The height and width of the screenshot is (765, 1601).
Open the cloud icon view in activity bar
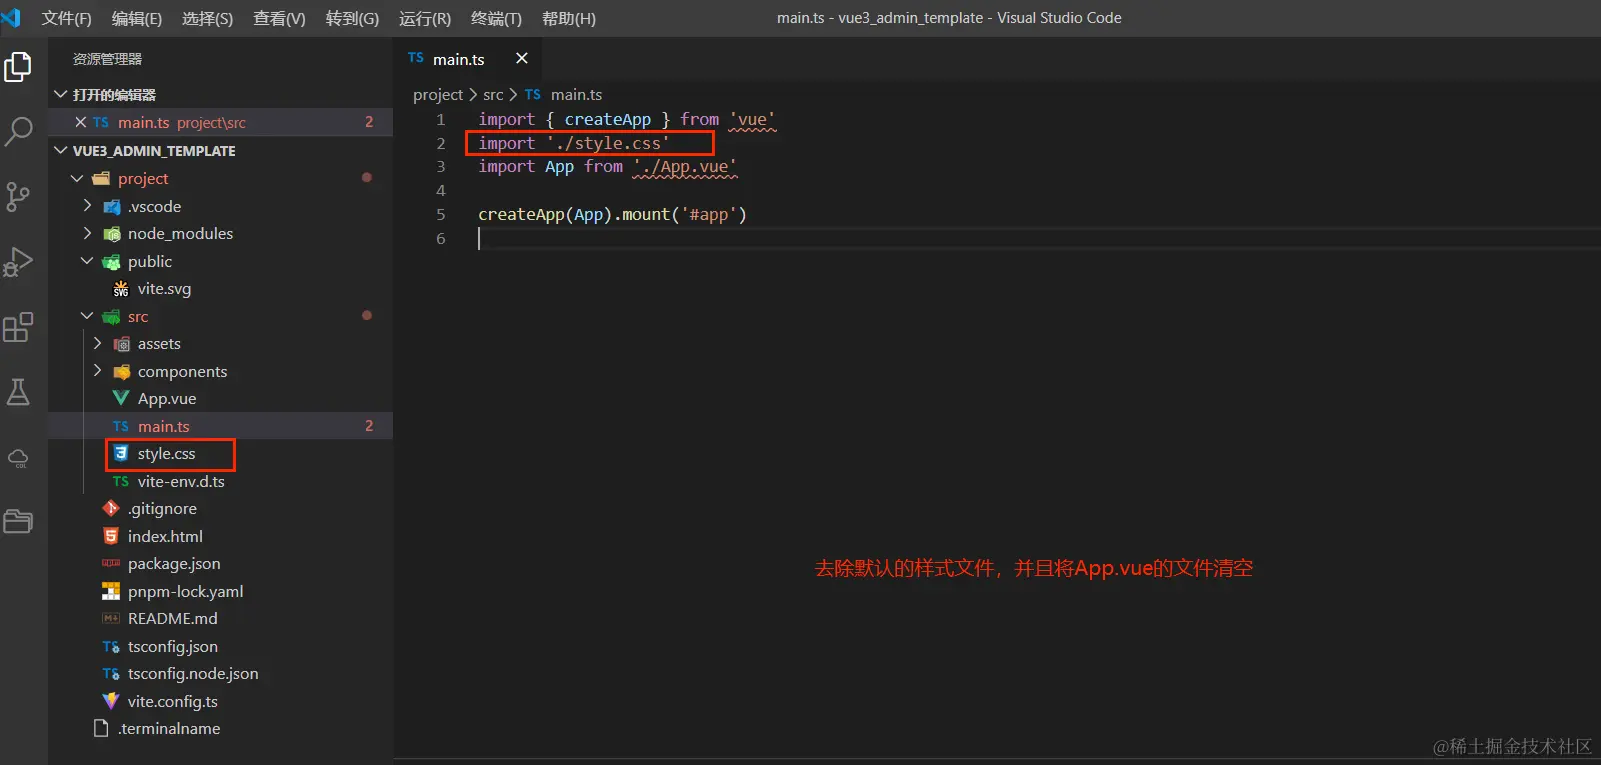coord(18,458)
